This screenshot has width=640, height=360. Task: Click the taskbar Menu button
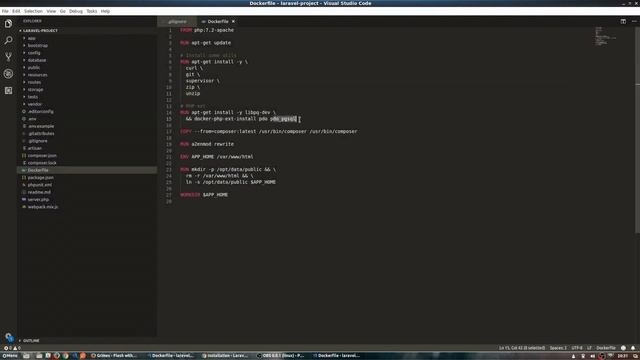pos(10,356)
